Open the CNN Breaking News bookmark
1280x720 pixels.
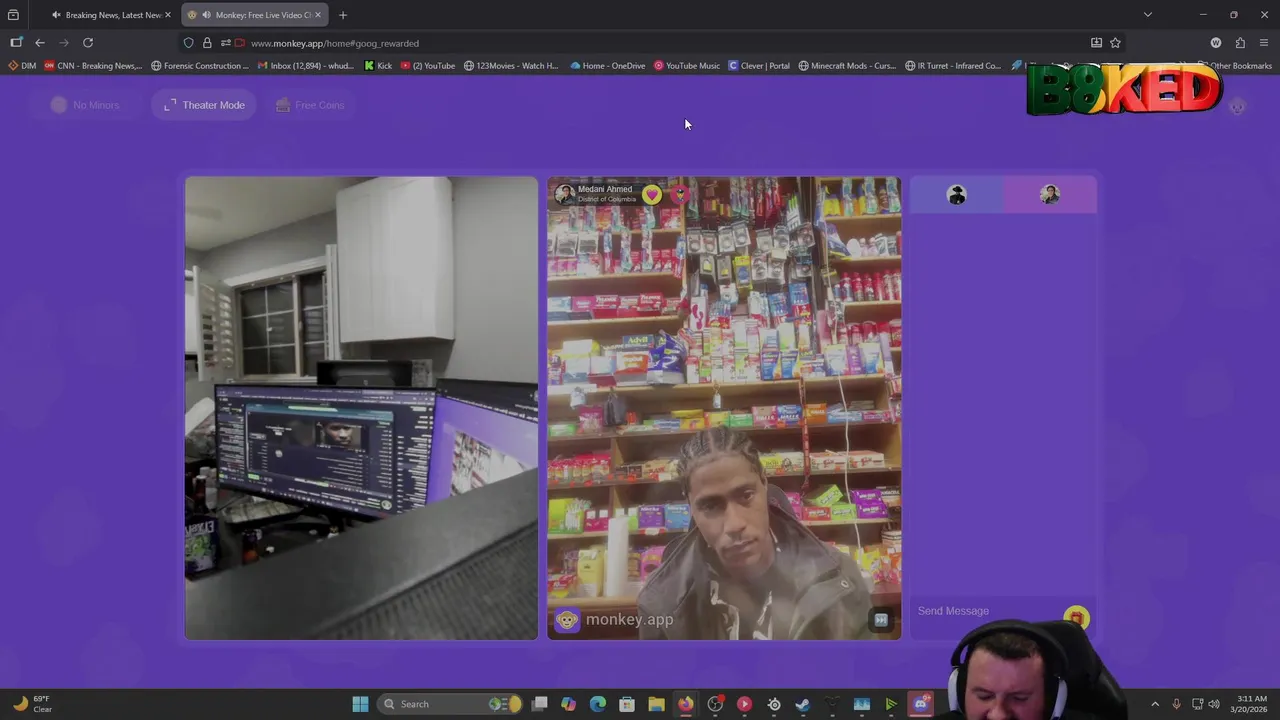pyautogui.click(x=93, y=66)
